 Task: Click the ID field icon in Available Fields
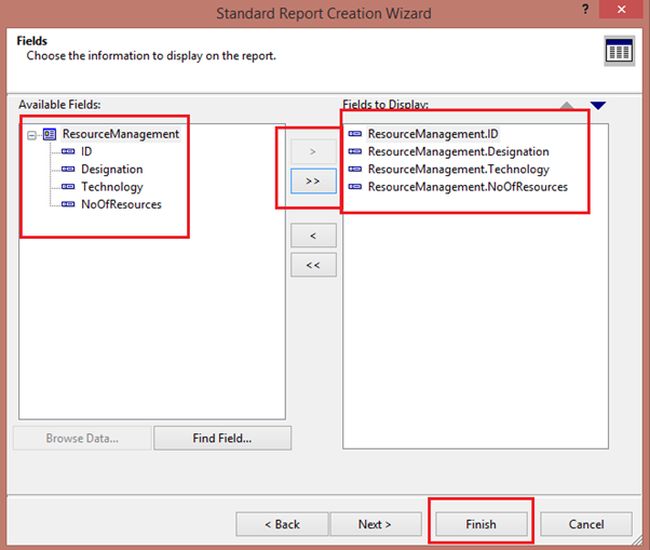(x=68, y=151)
